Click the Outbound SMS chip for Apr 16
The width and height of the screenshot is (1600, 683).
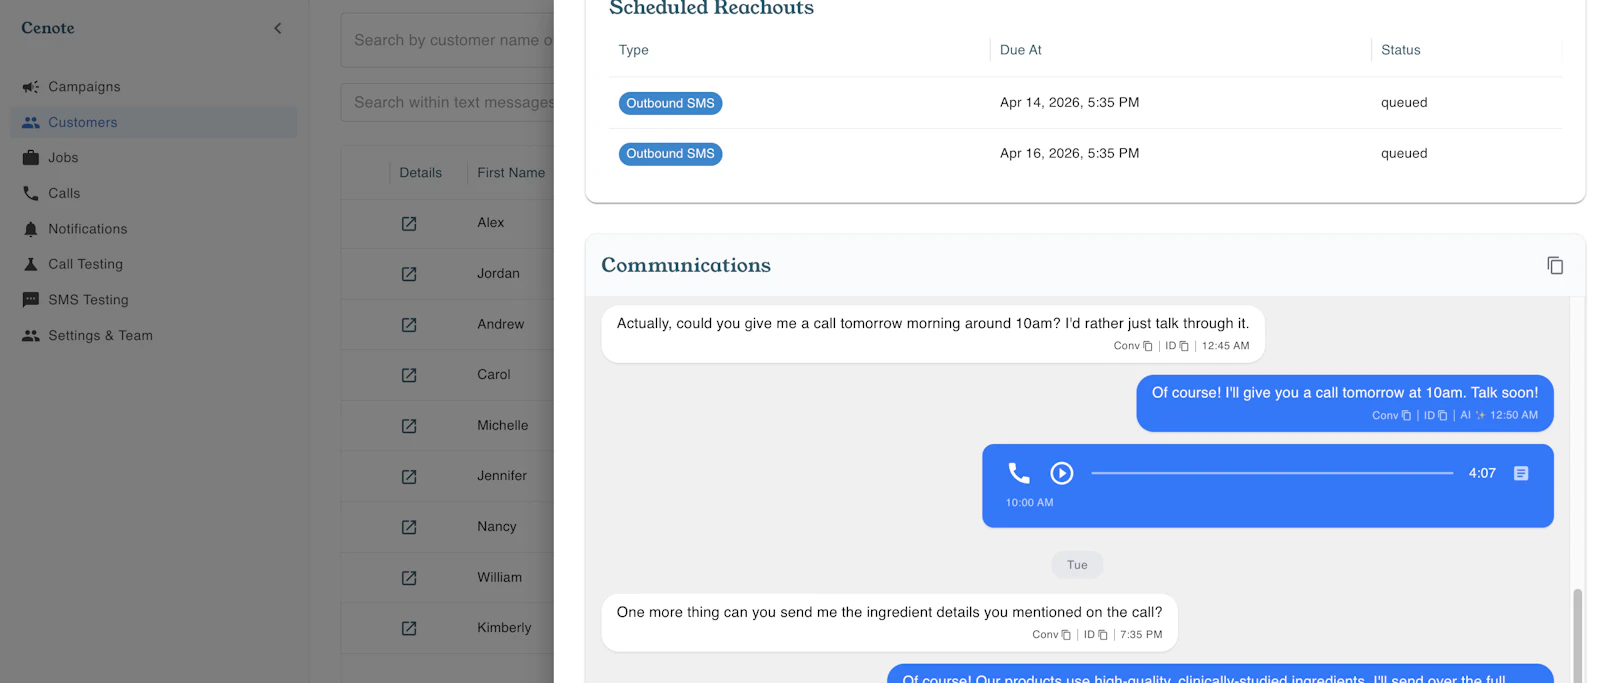pos(670,154)
